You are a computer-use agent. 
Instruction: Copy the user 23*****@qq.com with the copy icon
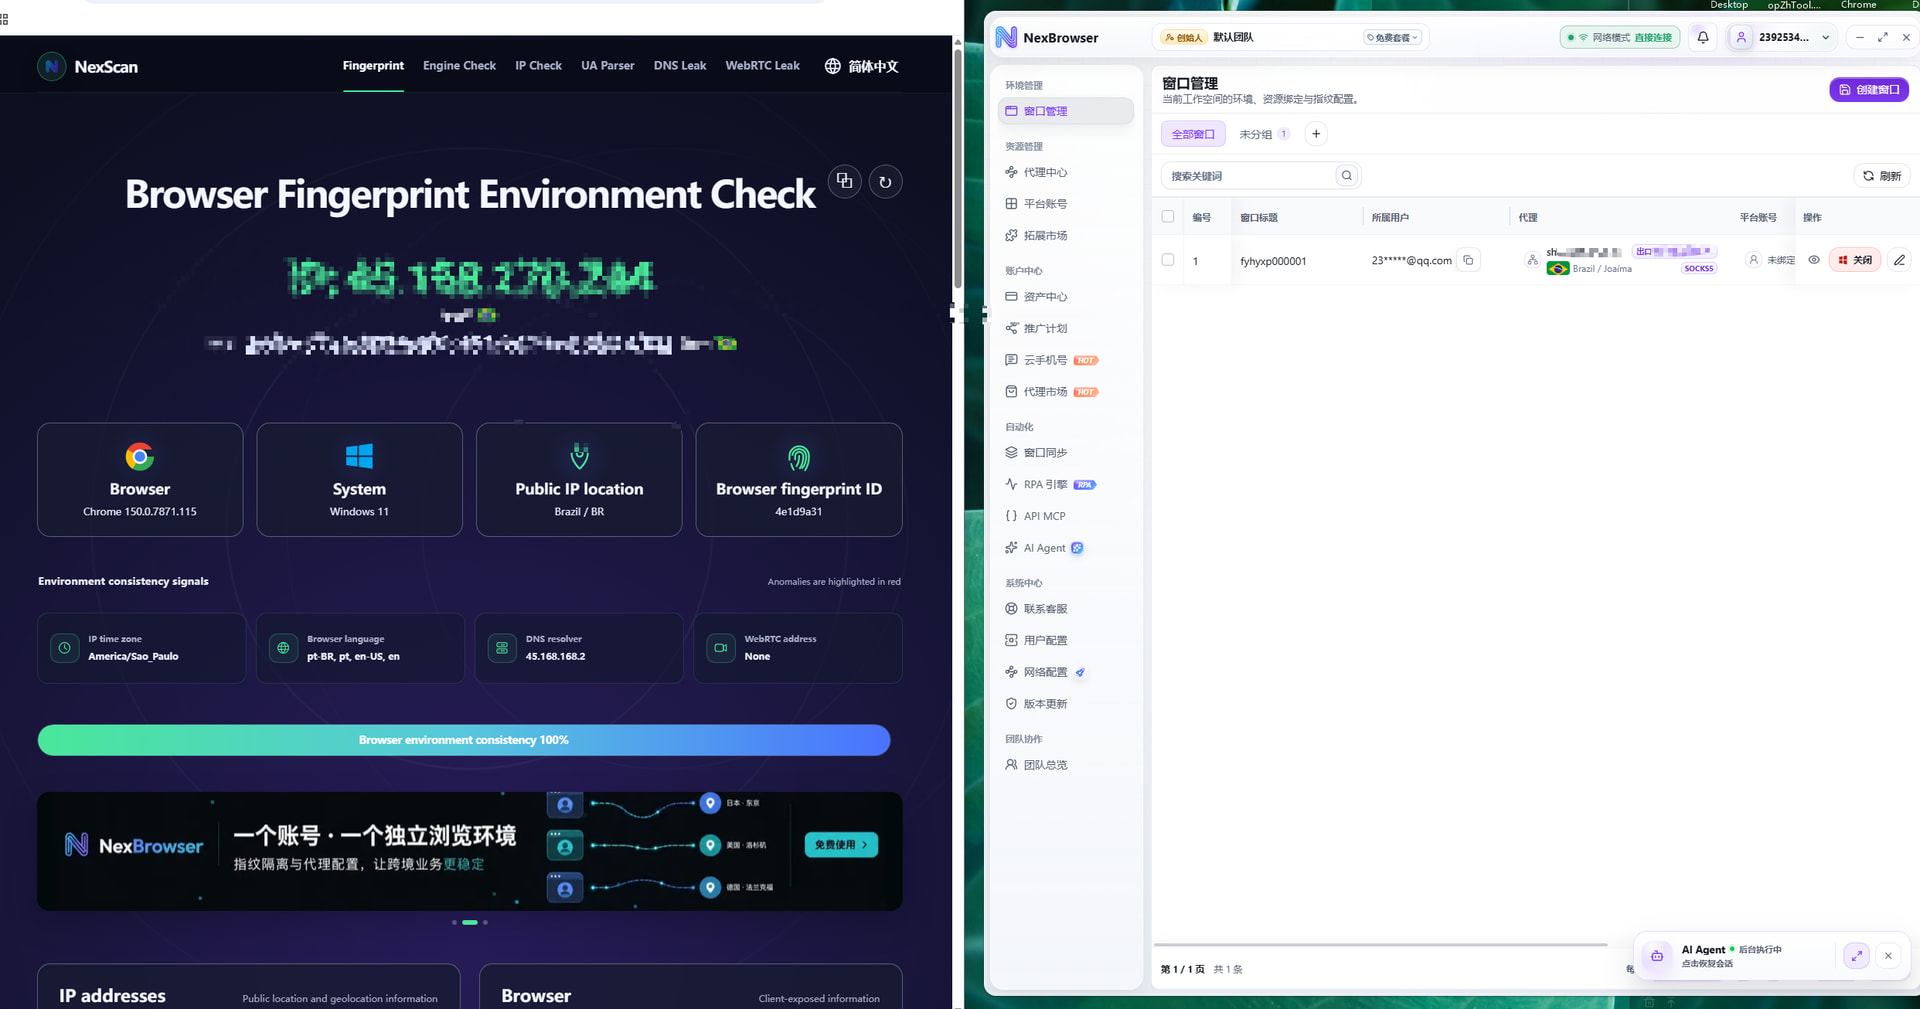point(1468,260)
